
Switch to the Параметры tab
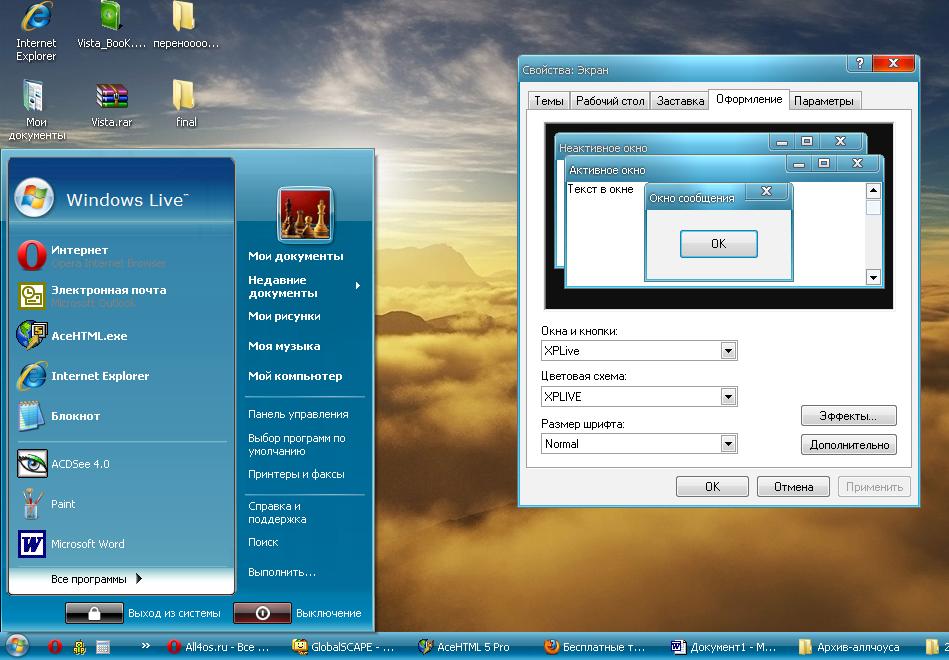[x=824, y=101]
